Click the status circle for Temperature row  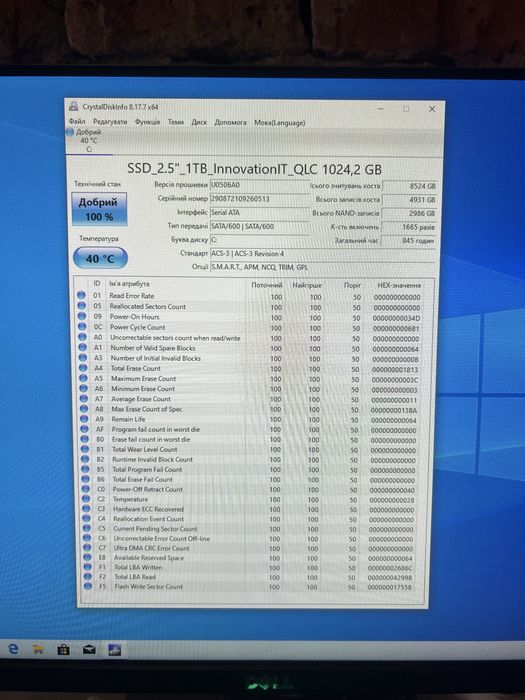[x=87, y=499]
